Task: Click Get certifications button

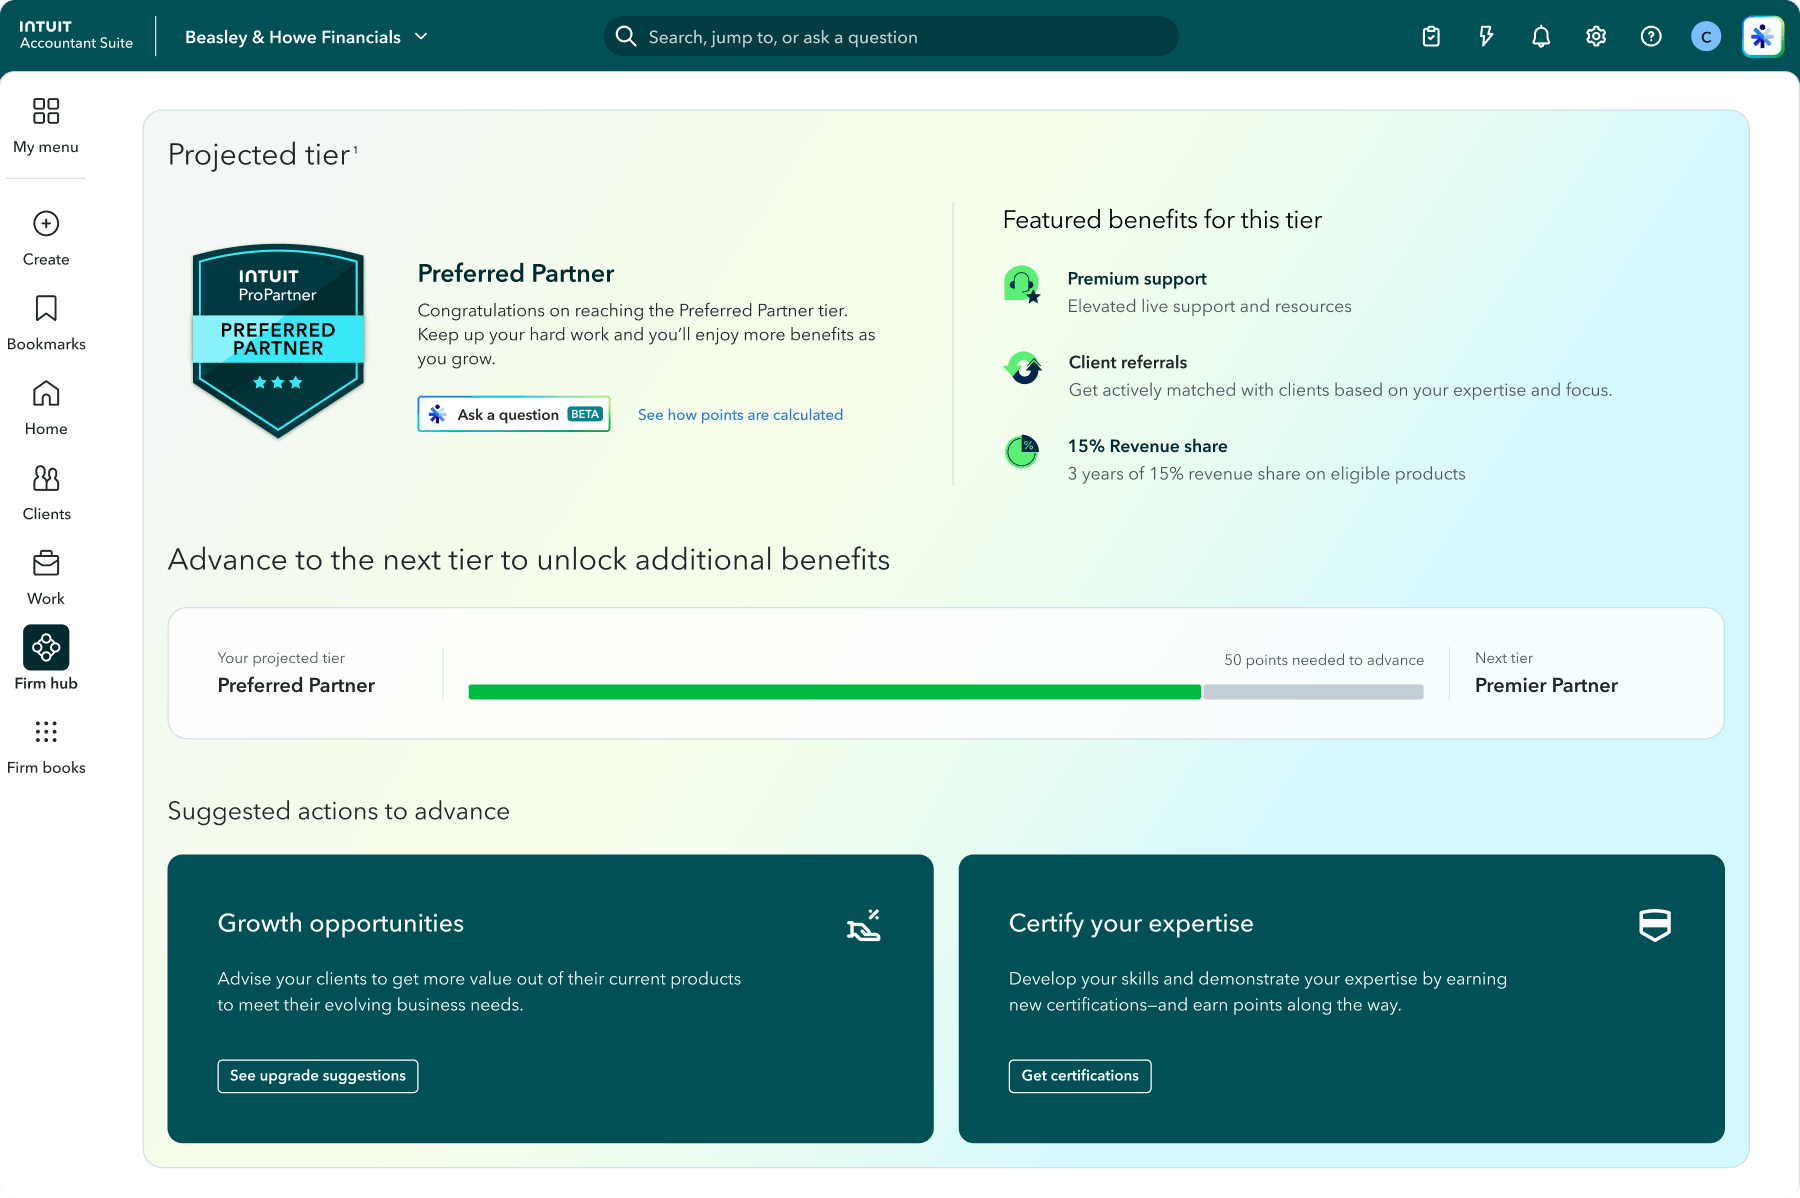Action: [x=1080, y=1076]
